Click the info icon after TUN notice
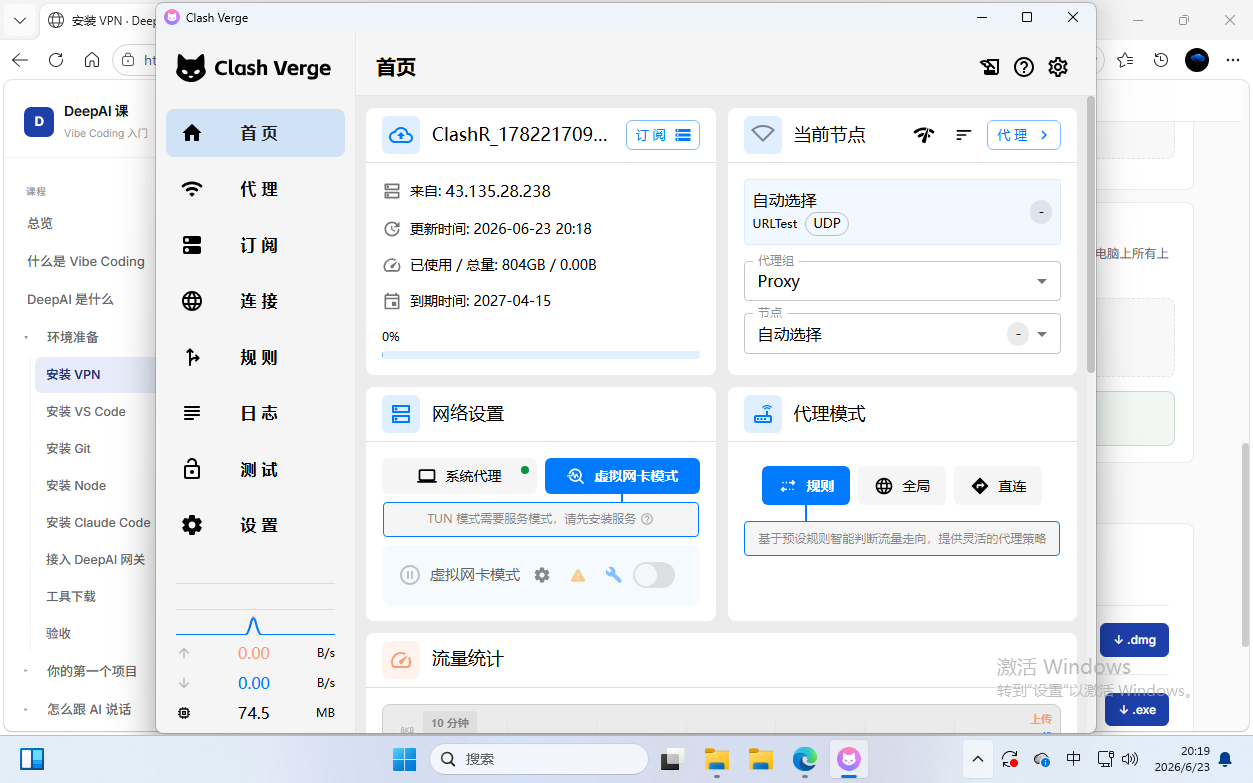The width and height of the screenshot is (1253, 783). (x=647, y=519)
